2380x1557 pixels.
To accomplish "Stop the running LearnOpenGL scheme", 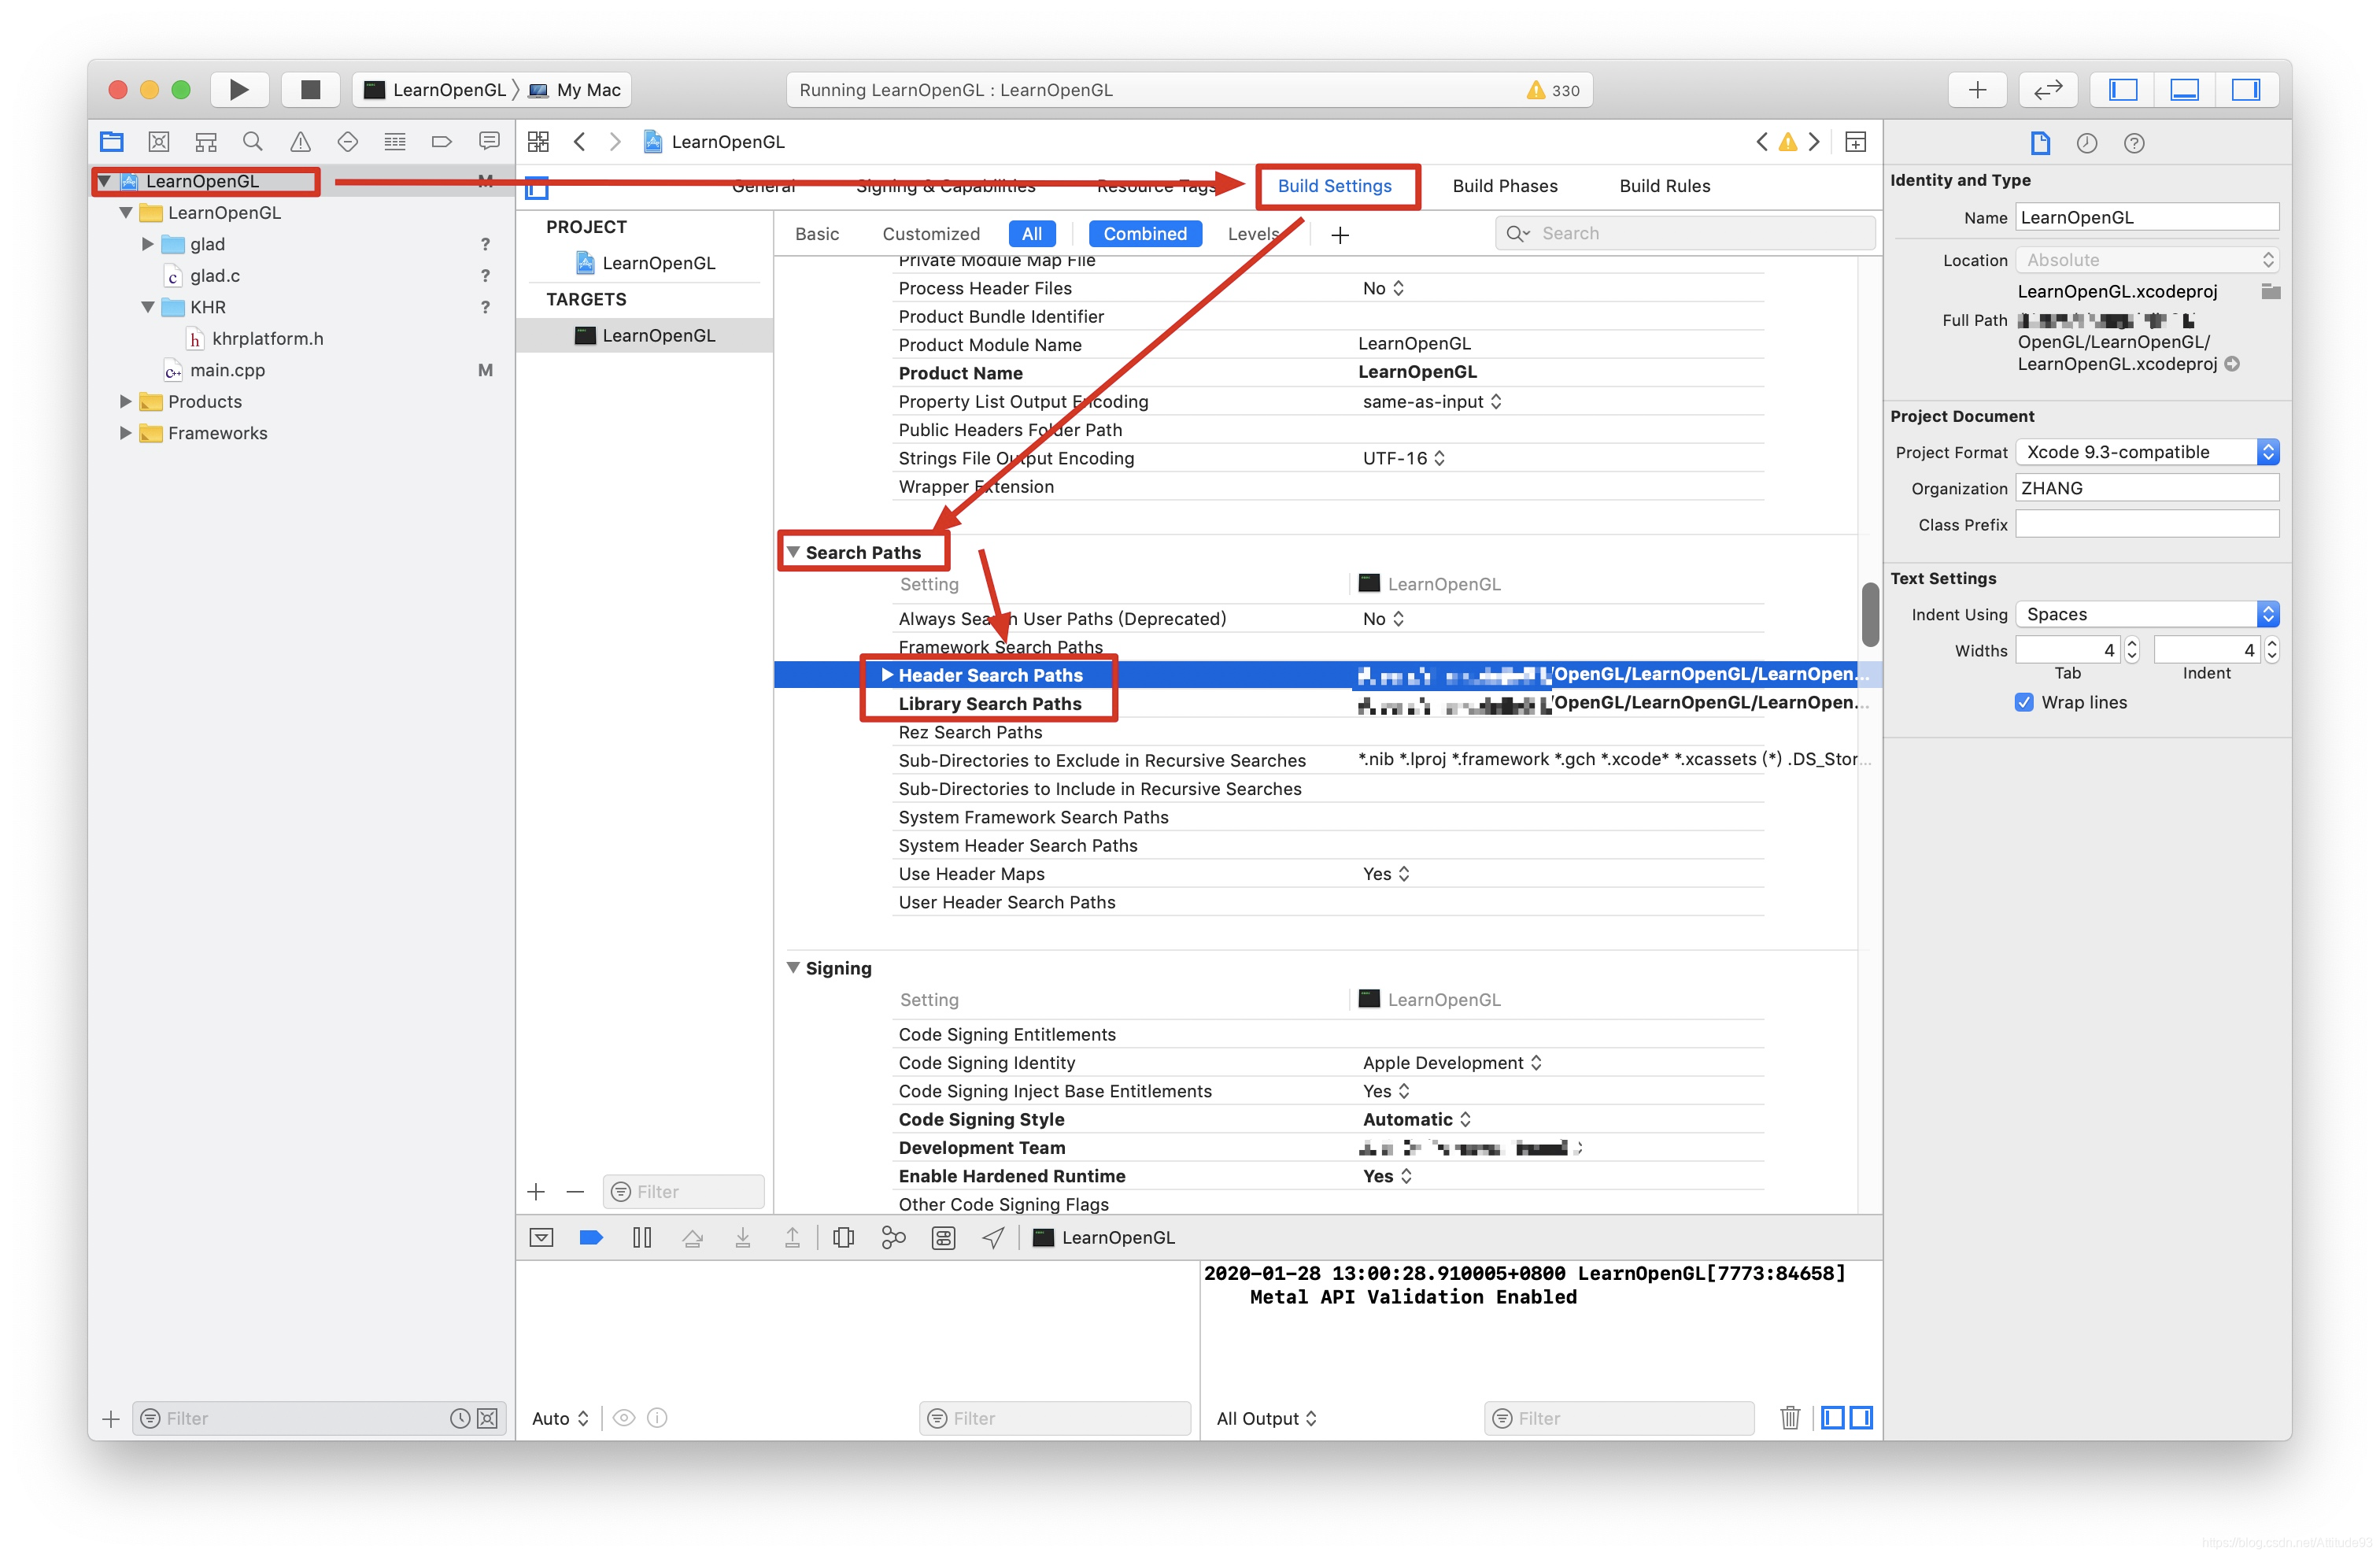I will 310,89.
